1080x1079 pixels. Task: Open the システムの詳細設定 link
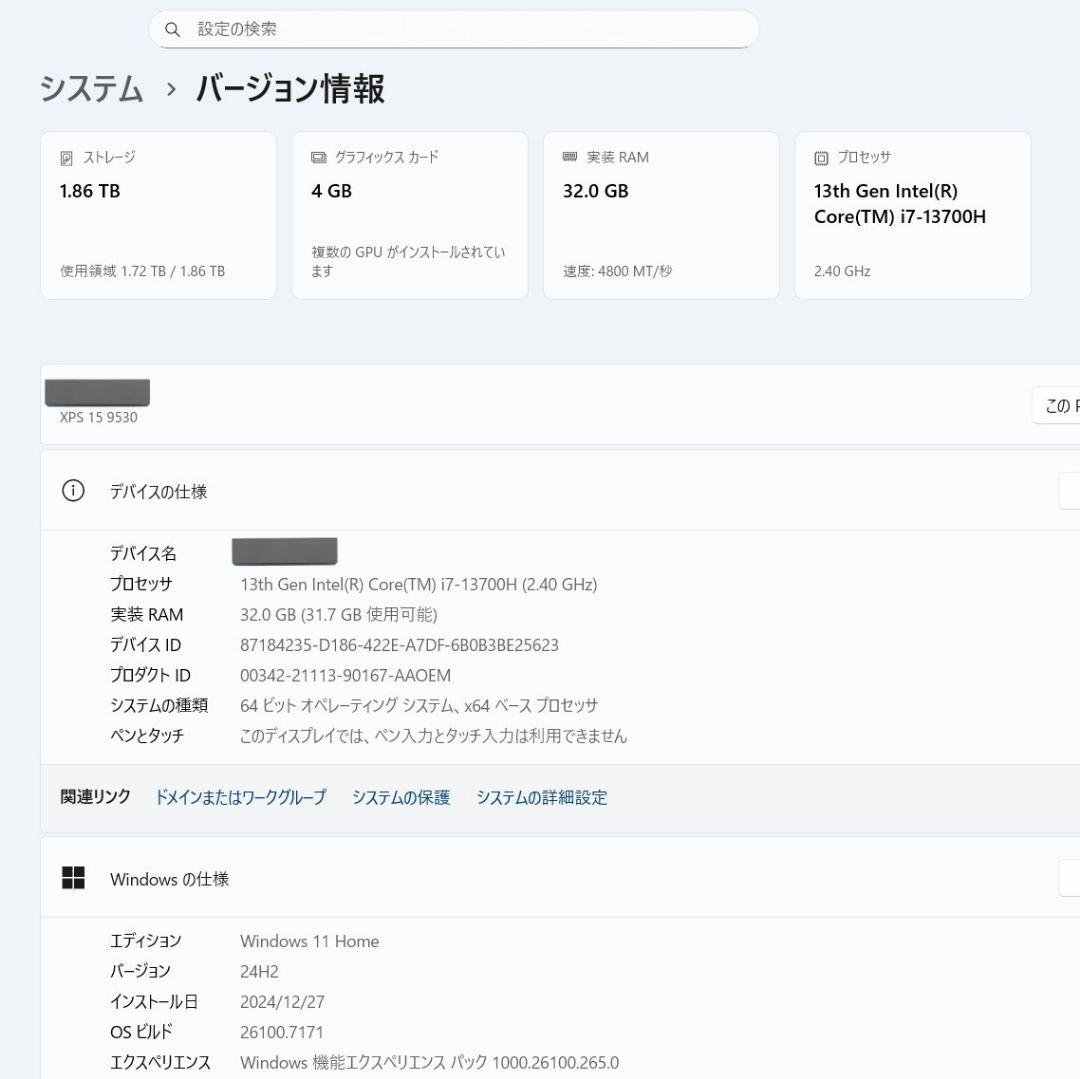541,798
